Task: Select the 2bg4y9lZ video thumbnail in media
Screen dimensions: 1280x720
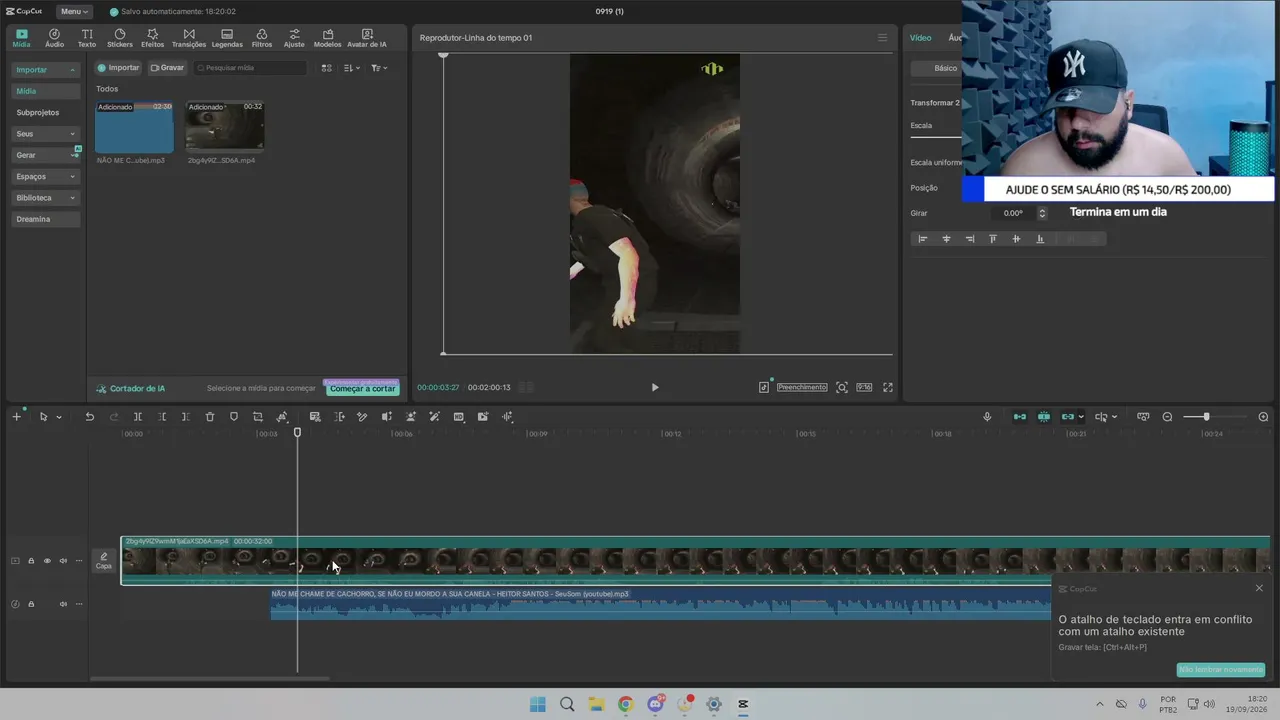Action: pos(225,127)
